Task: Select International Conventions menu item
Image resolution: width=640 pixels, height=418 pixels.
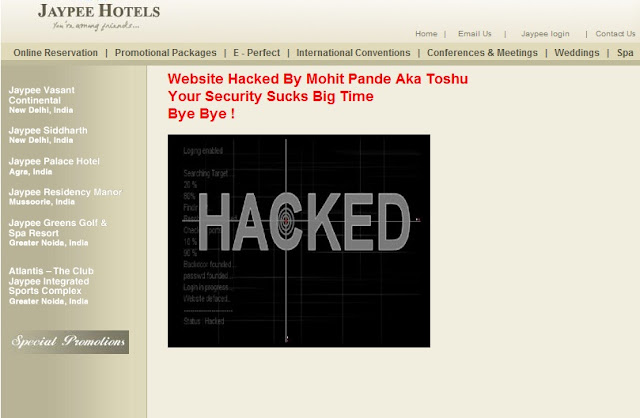Action: click(x=353, y=53)
